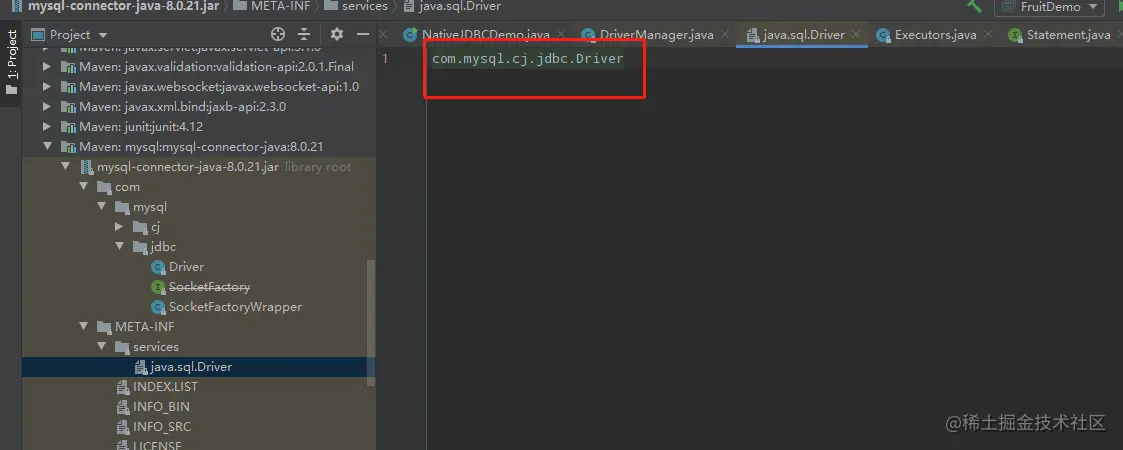Expand Maven javax.validation validation-api node
1123x450 pixels.
47,67
